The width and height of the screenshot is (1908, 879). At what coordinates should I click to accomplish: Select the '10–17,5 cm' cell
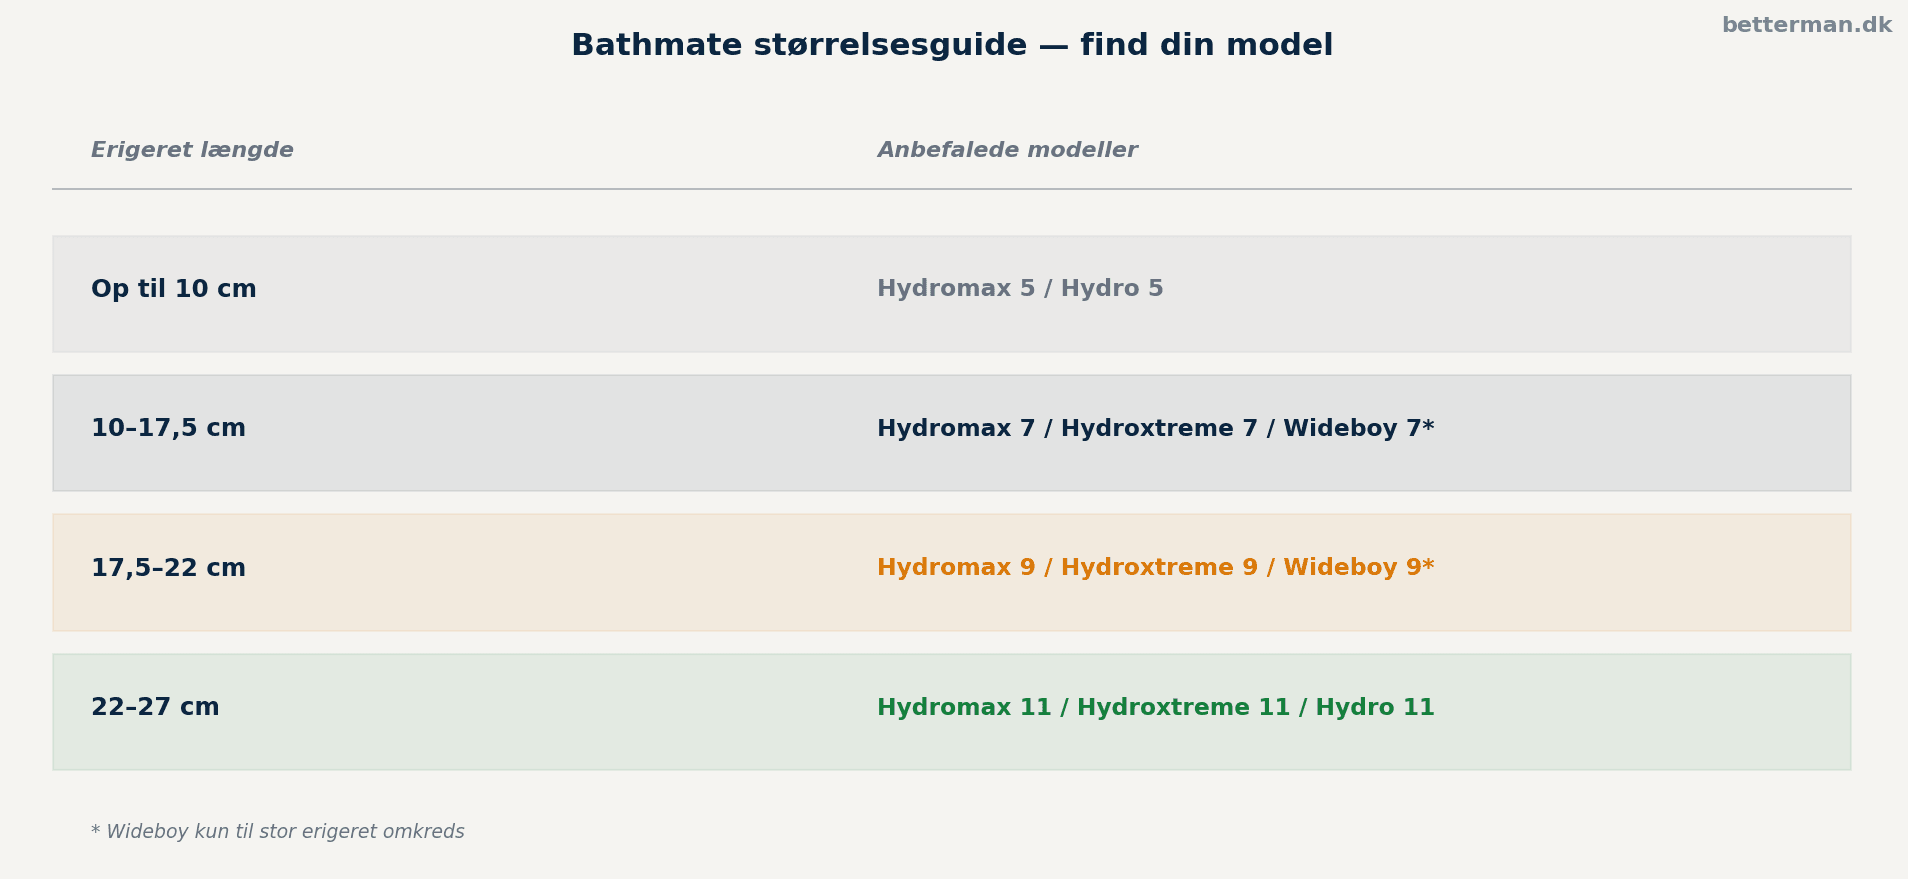coord(168,429)
